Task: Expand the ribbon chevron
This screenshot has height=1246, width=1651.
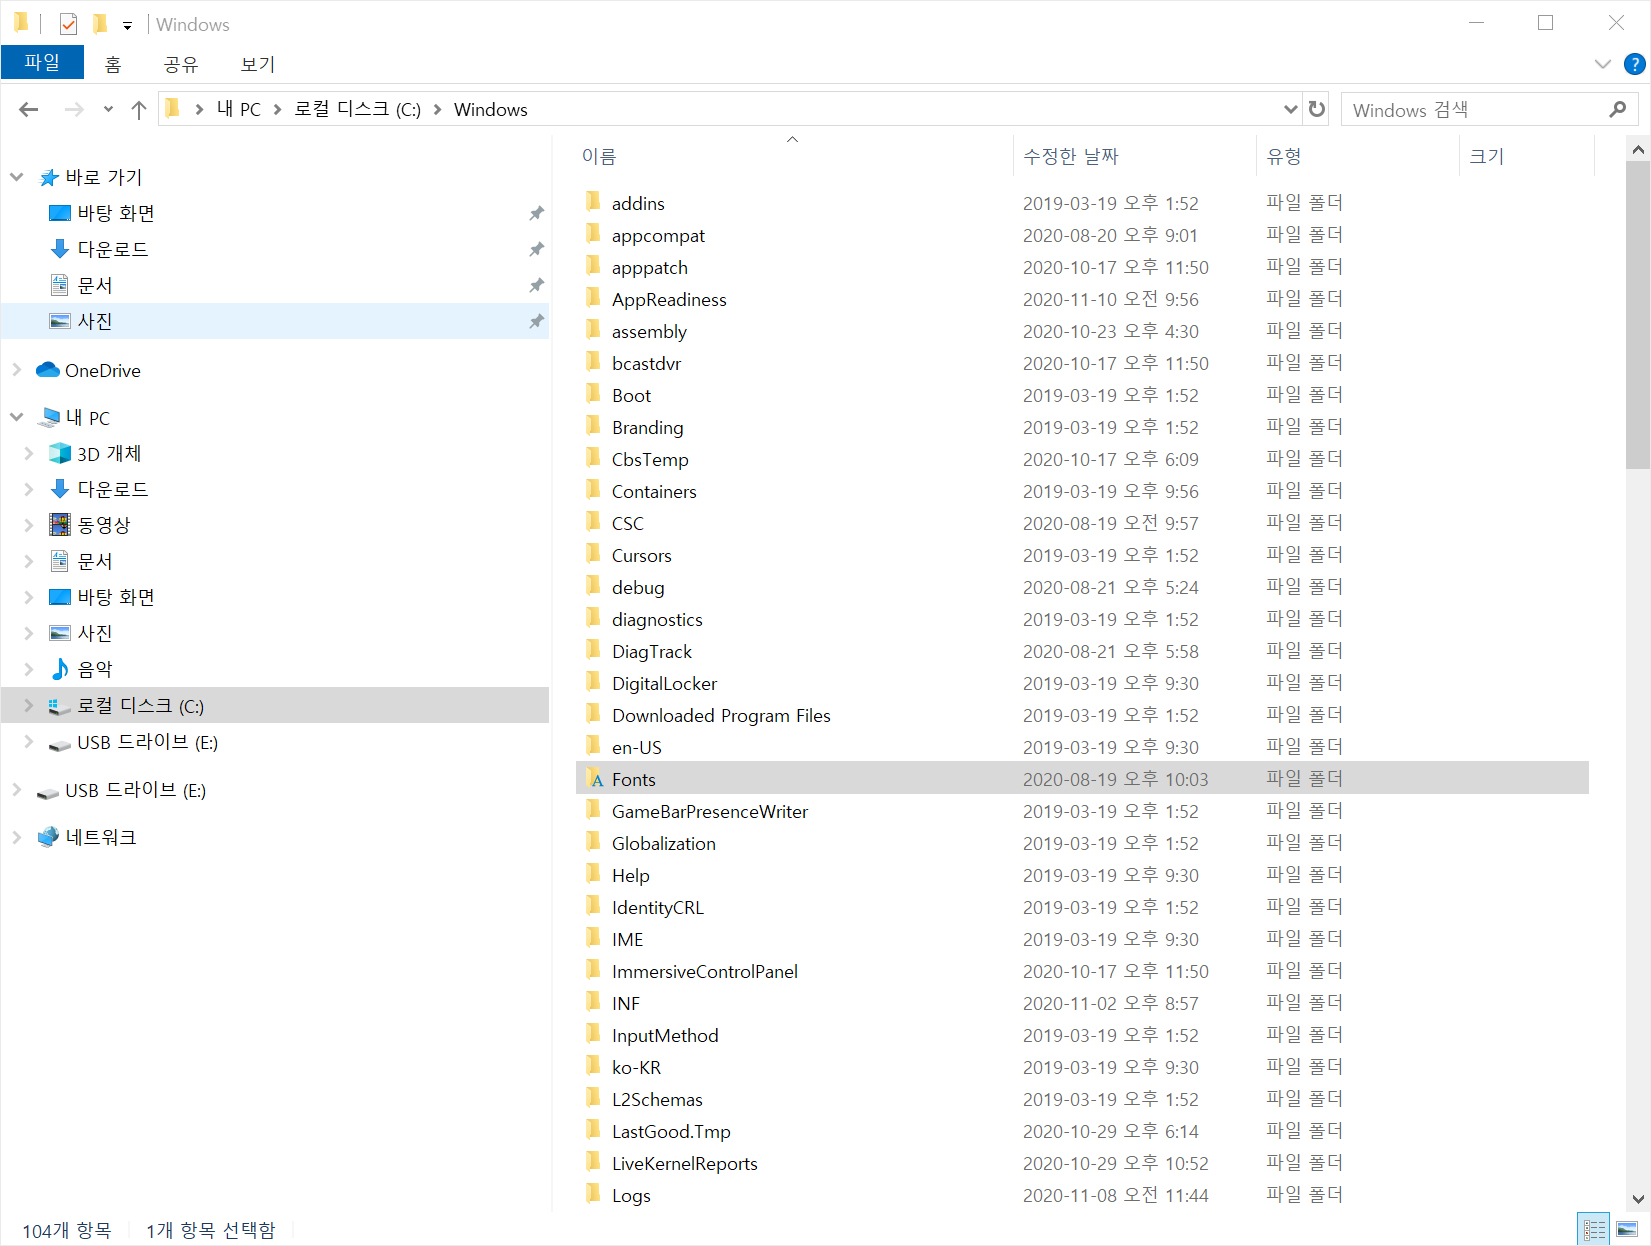Action: tap(1603, 64)
